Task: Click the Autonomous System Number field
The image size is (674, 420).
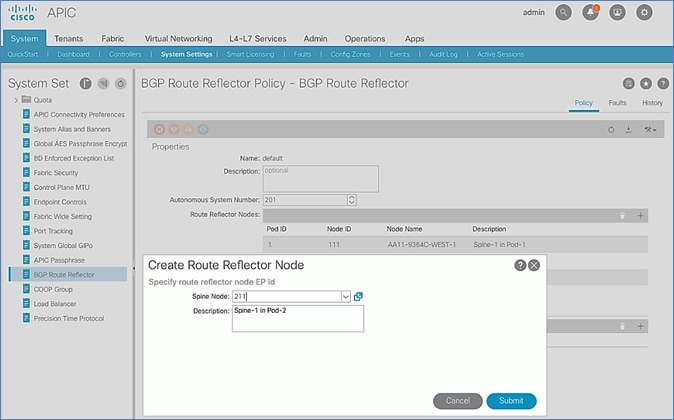Action: [305, 200]
